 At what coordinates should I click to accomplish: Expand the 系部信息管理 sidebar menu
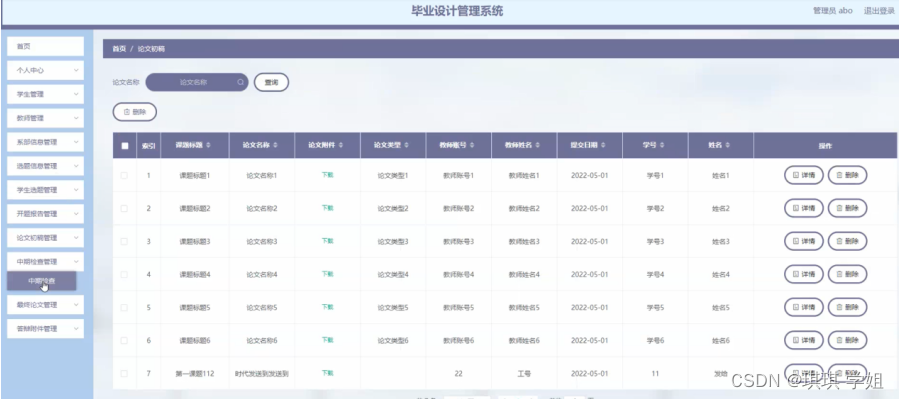[45, 142]
